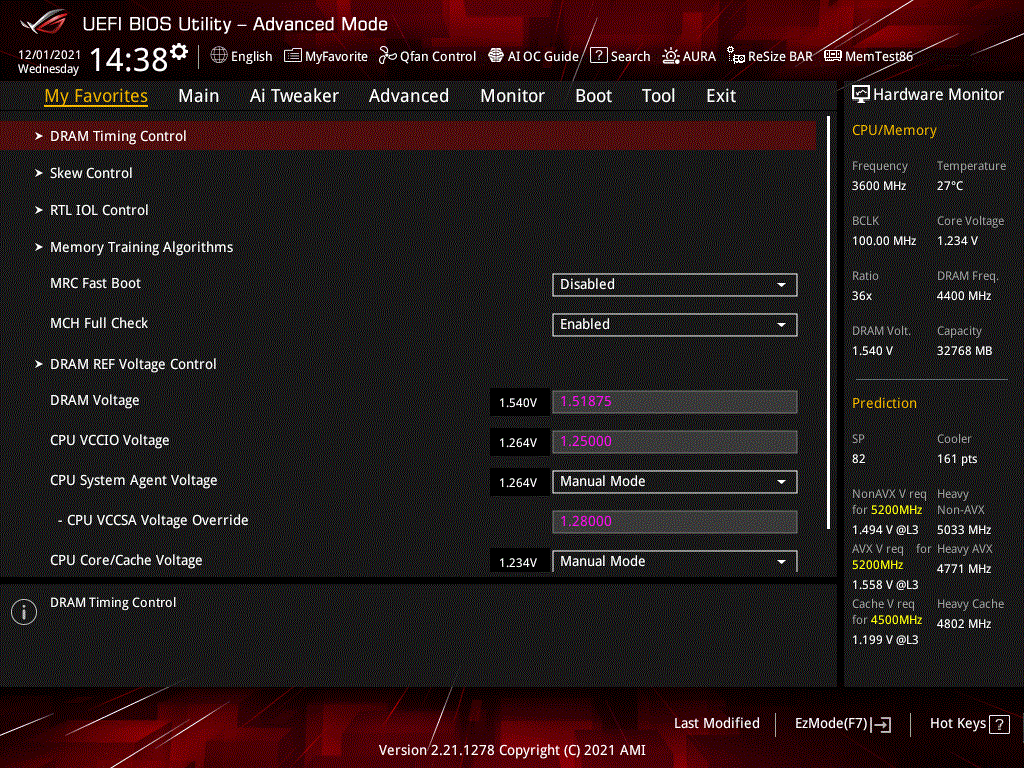Switch to Boot tab
Viewport: 1024px width, 768px height.
point(593,96)
